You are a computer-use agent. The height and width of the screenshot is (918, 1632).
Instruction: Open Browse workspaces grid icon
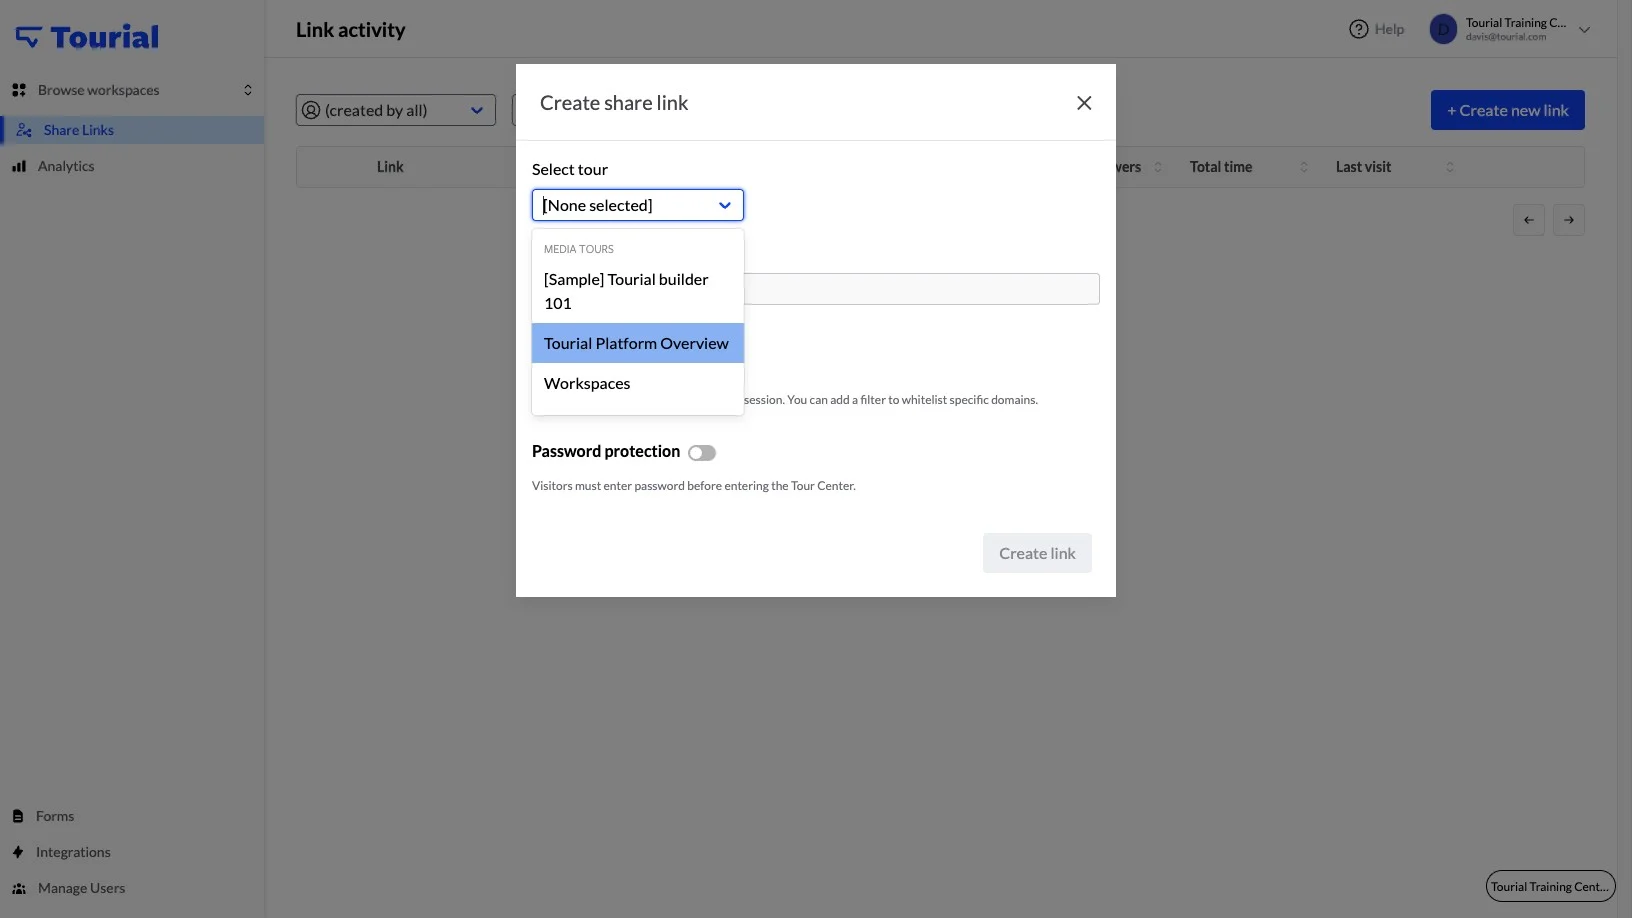pyautogui.click(x=19, y=90)
